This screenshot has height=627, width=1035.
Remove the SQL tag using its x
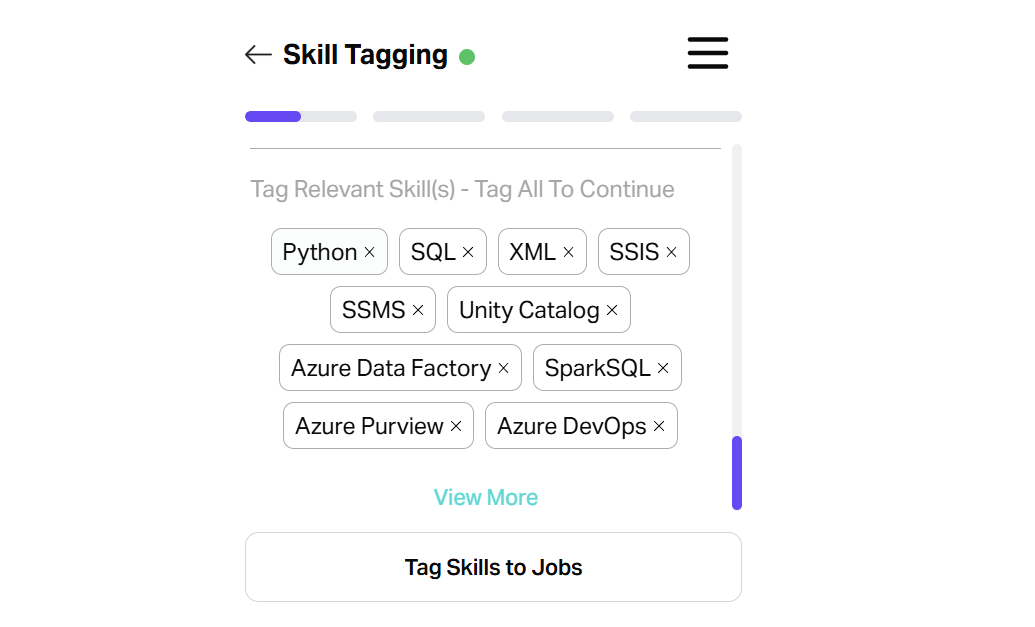coord(468,253)
